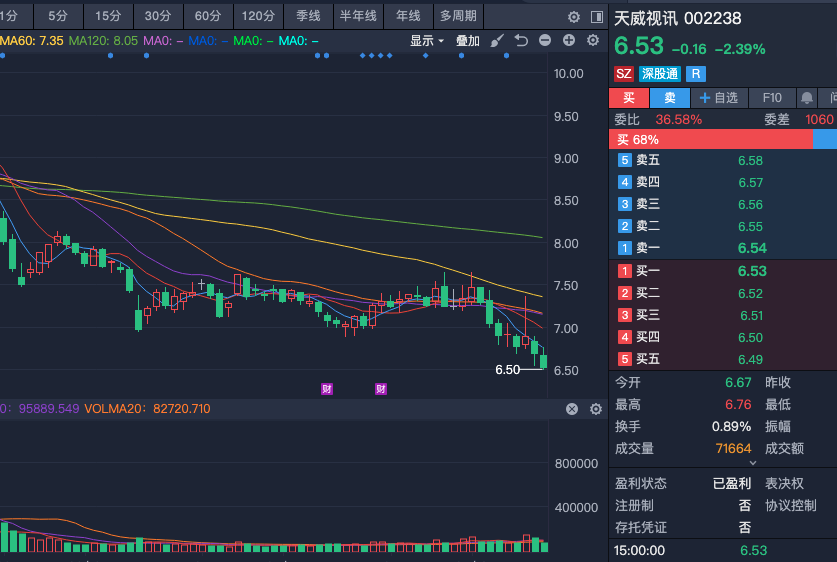Switch to 半年线 period tab

click(358, 16)
